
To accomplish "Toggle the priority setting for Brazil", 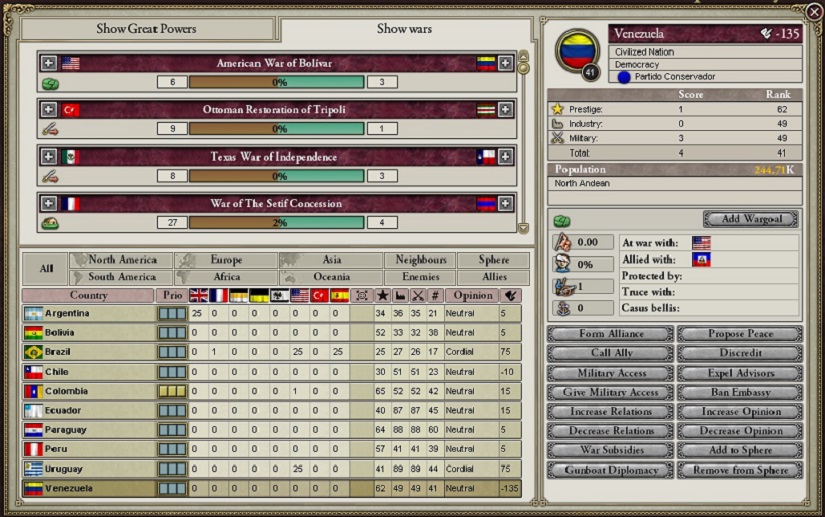I will tap(172, 352).
